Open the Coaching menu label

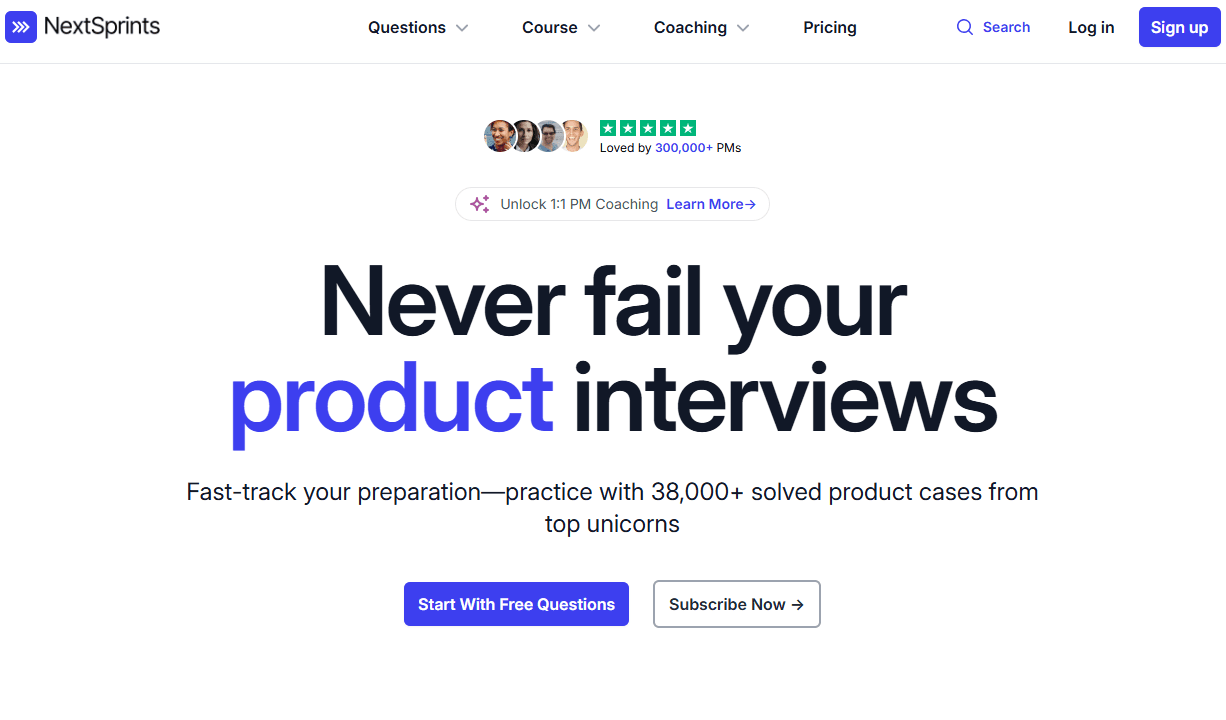(690, 28)
